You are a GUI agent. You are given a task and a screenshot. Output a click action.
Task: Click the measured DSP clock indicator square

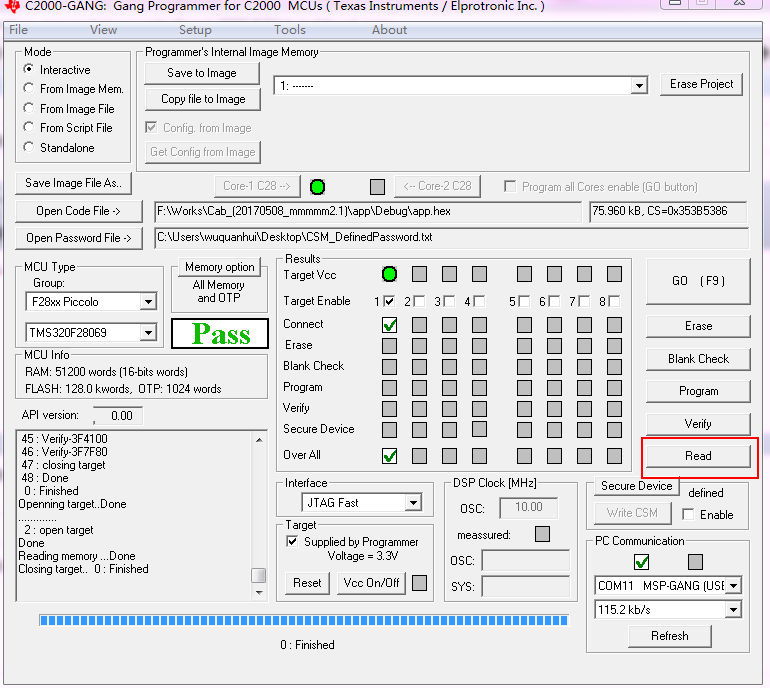542,534
